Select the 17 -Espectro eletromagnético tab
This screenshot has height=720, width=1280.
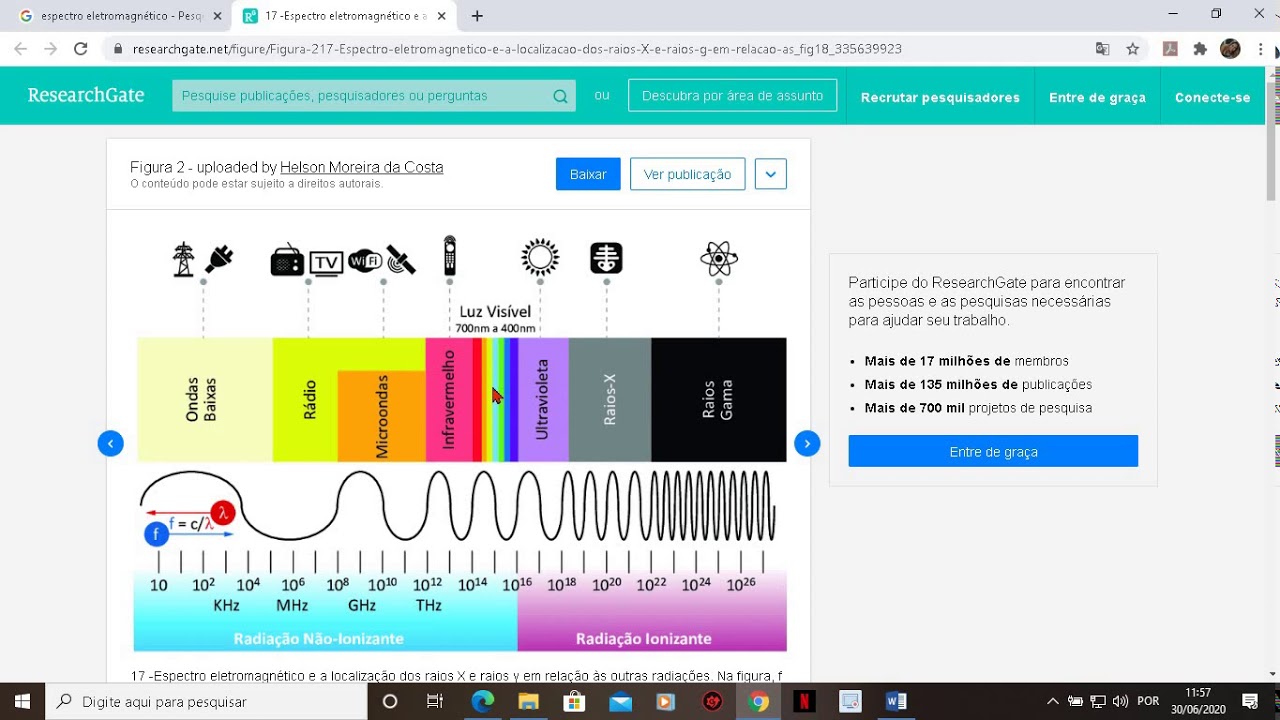point(344,16)
